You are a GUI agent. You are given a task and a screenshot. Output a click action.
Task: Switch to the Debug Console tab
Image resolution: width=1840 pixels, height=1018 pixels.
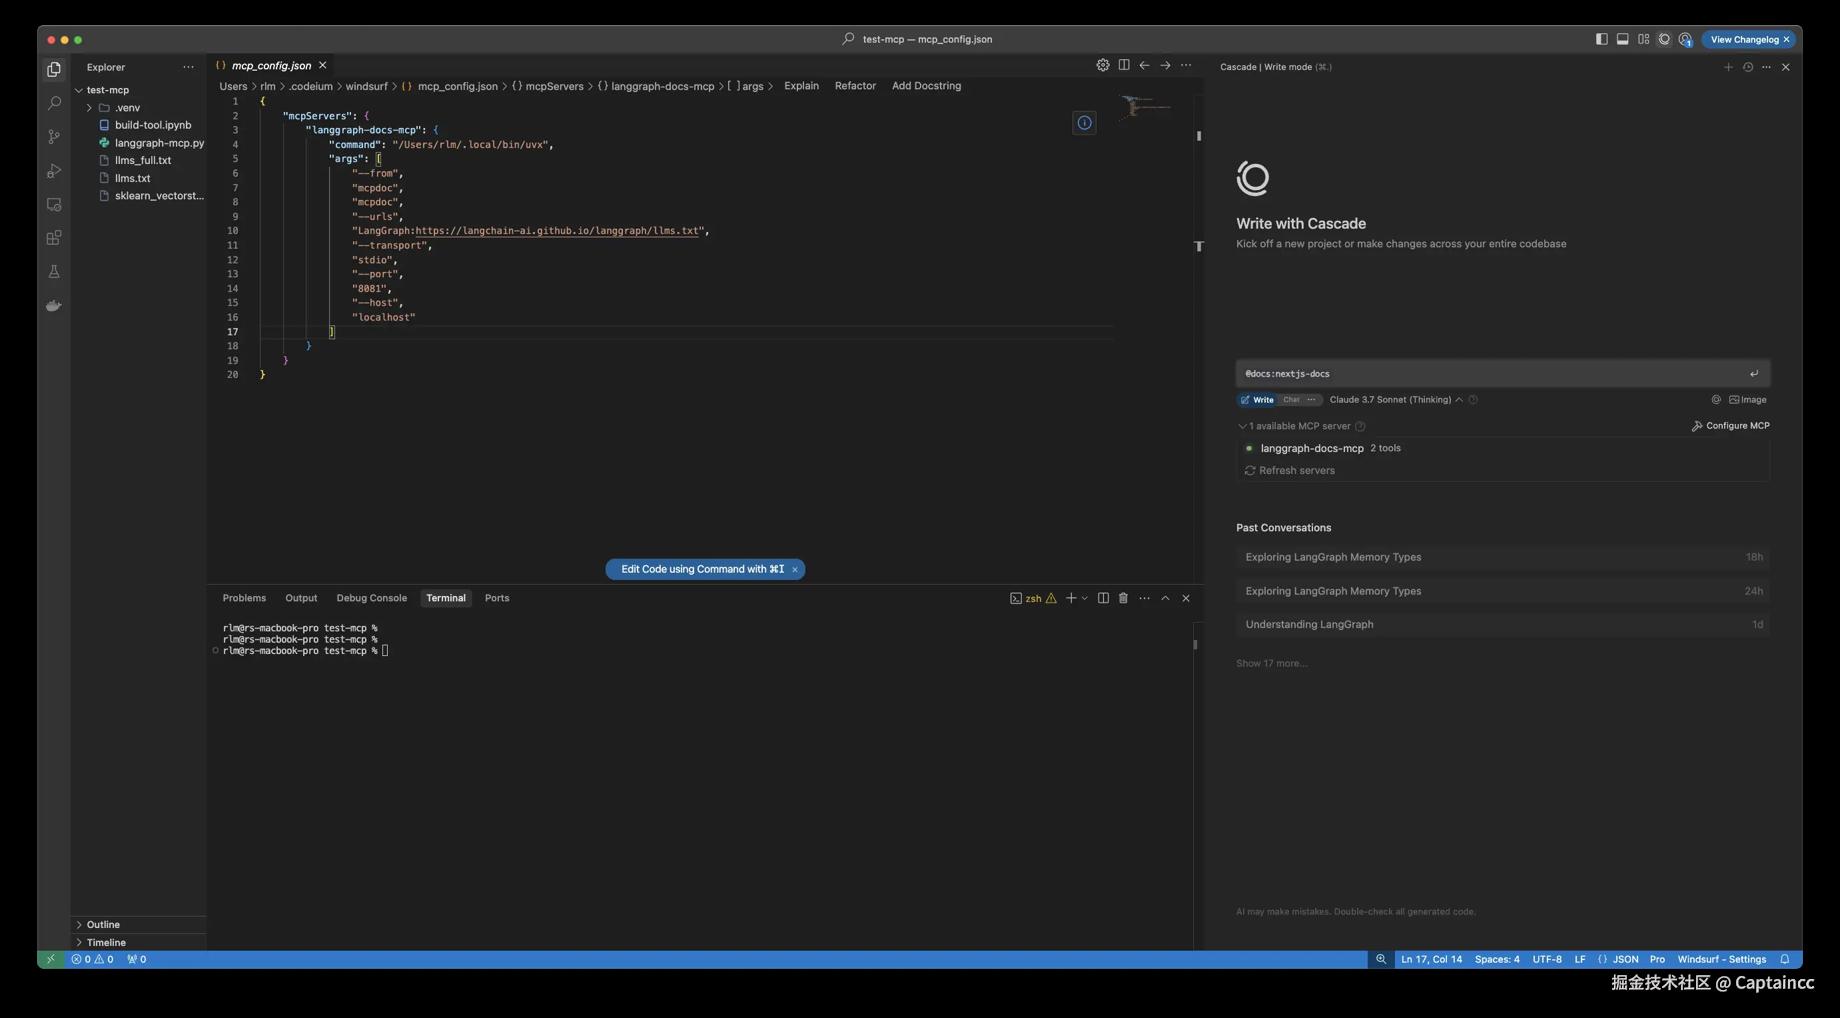pos(371,598)
